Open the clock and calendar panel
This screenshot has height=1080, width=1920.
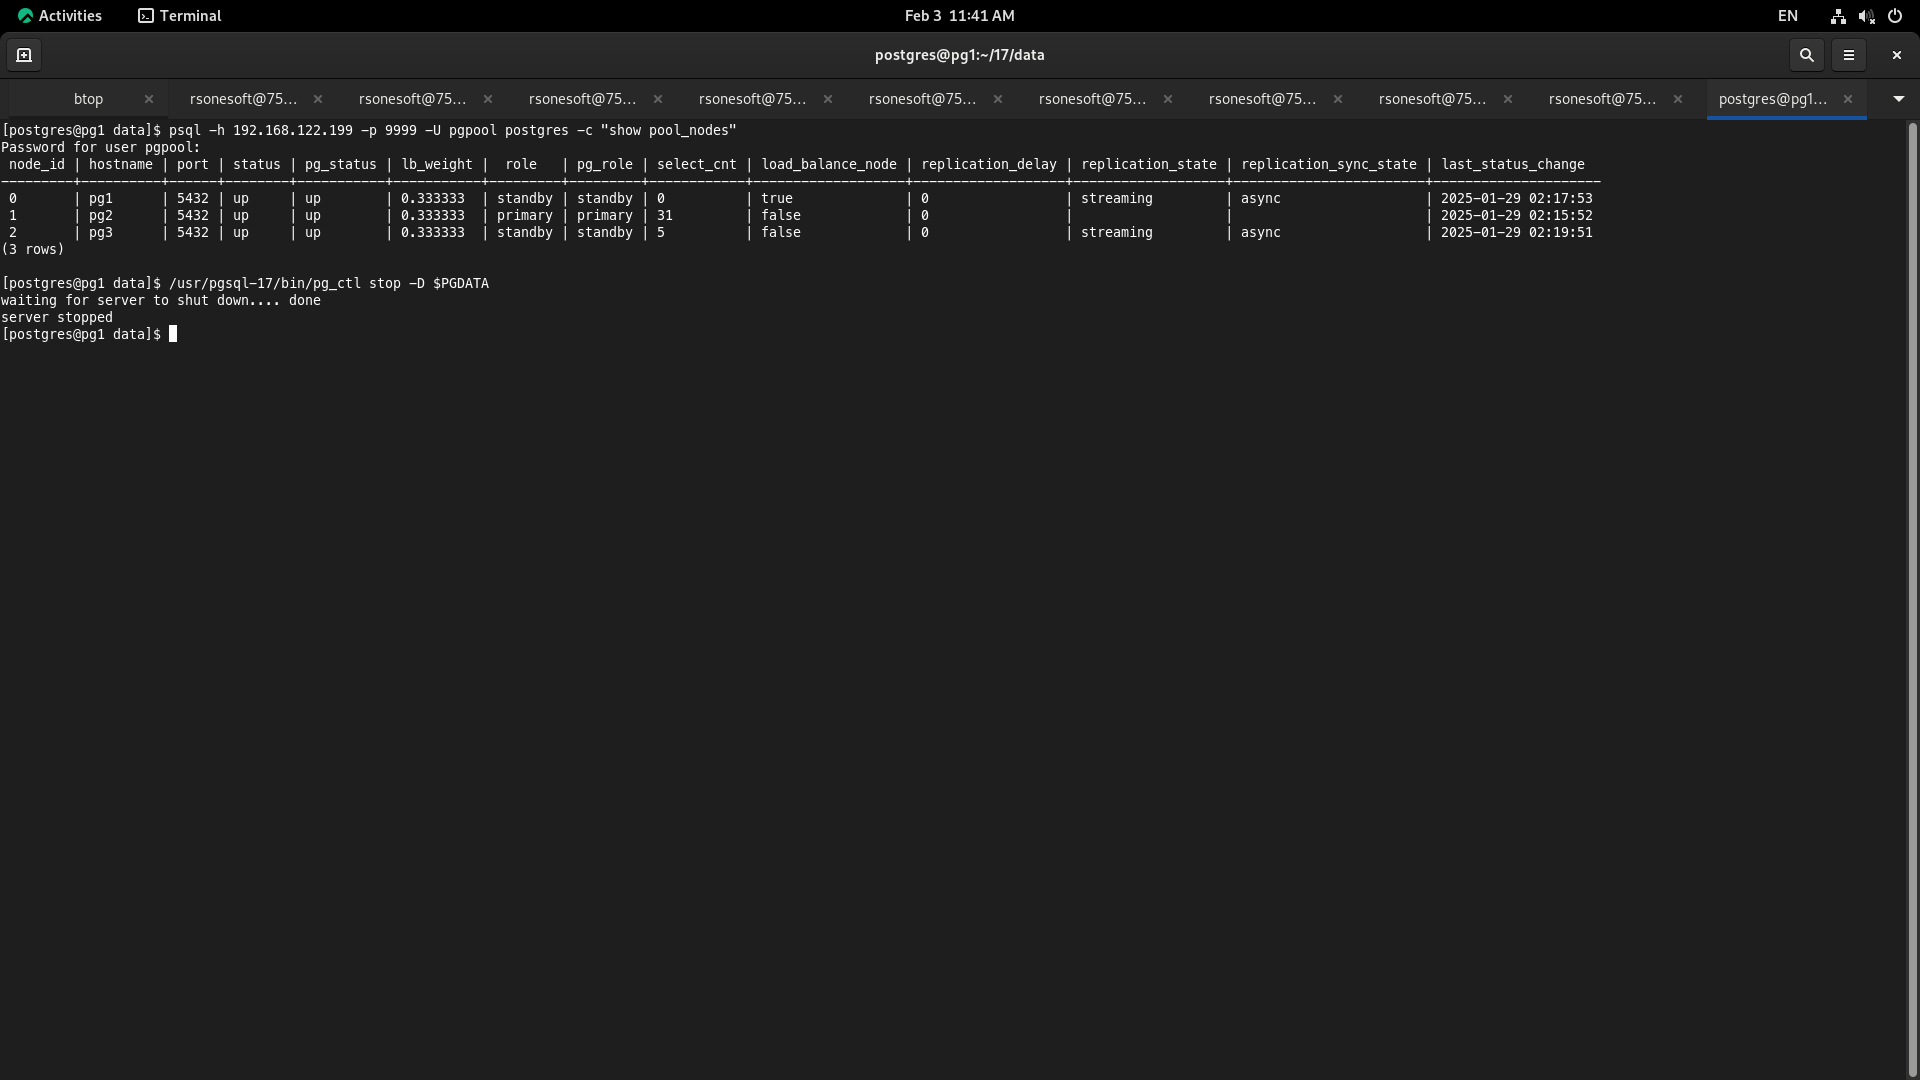point(959,16)
